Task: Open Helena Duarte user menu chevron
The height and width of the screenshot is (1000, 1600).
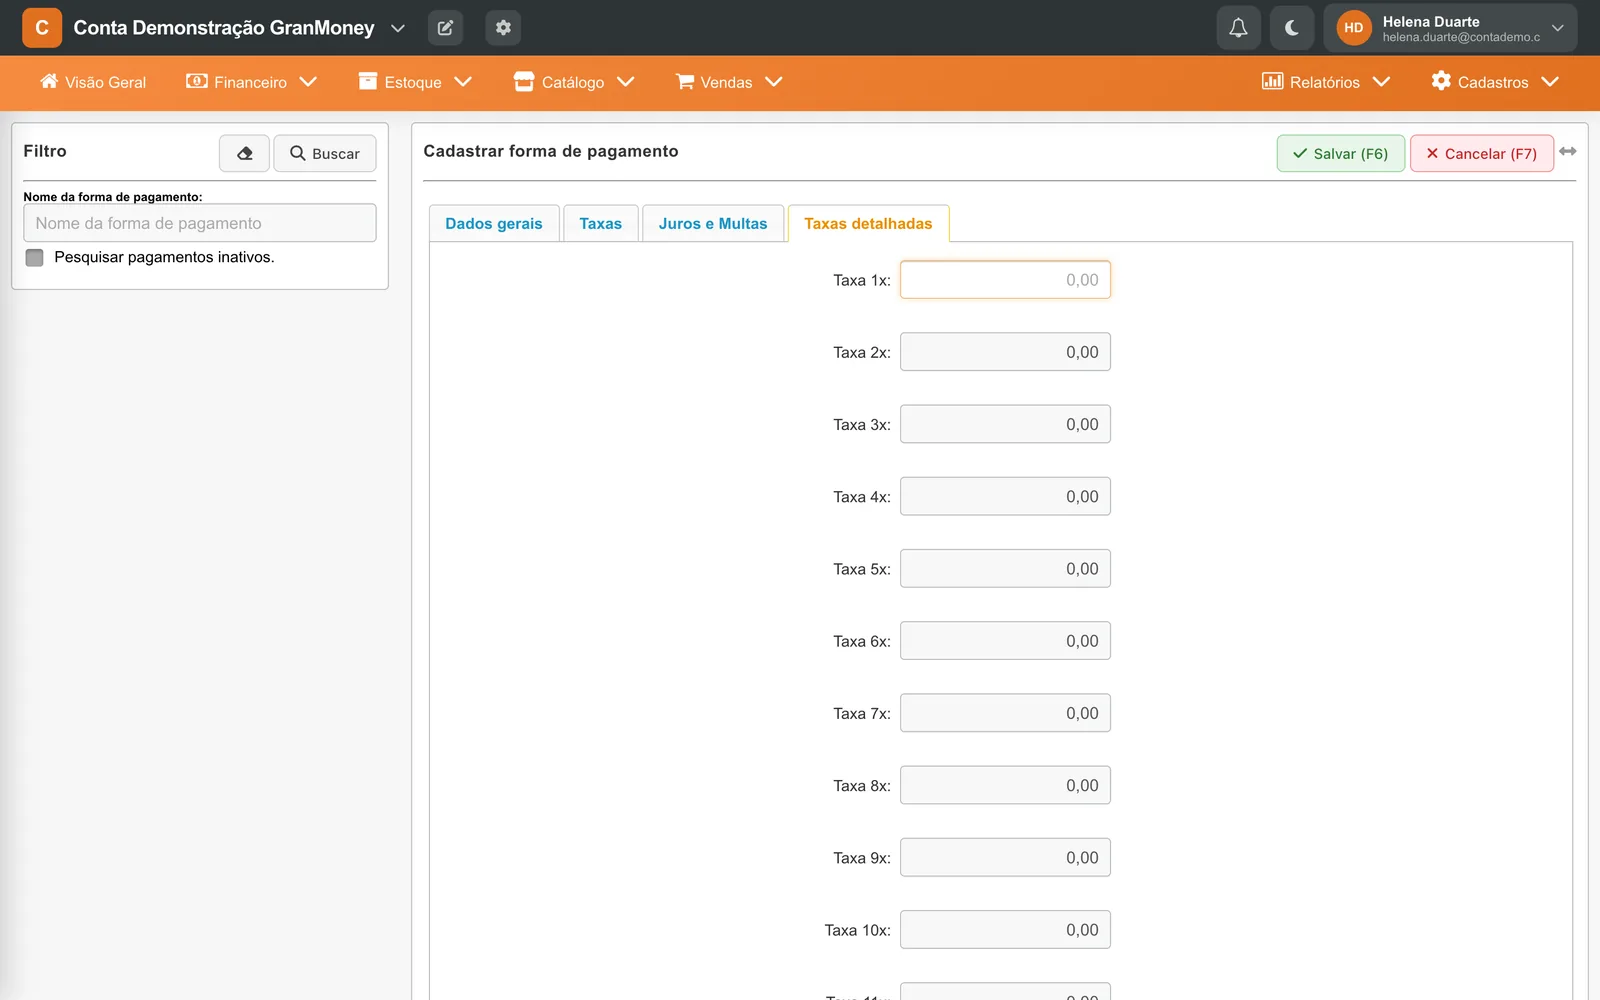Action: 1557,28
